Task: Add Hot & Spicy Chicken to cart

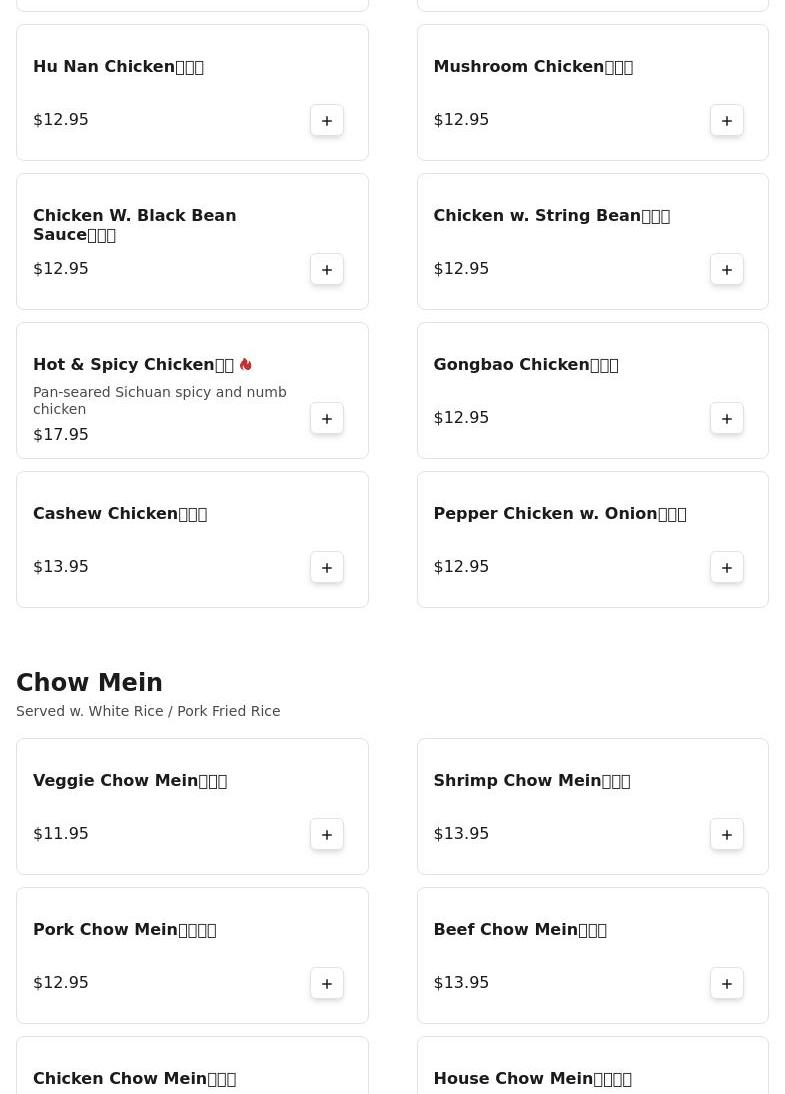Action: pos(327,419)
